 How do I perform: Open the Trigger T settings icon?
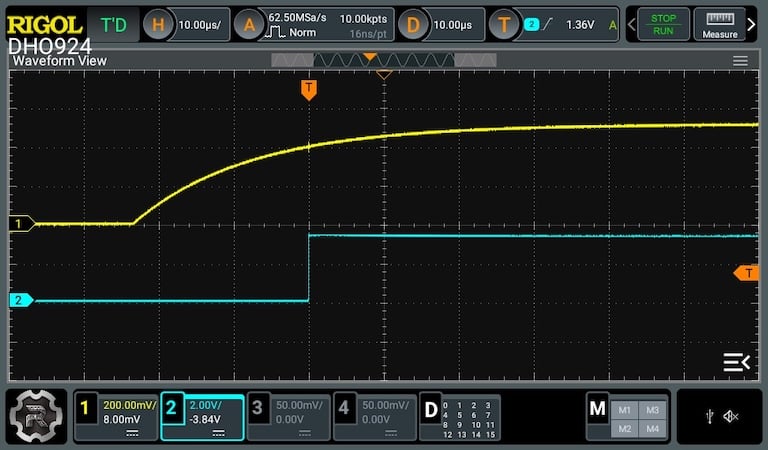tap(504, 24)
